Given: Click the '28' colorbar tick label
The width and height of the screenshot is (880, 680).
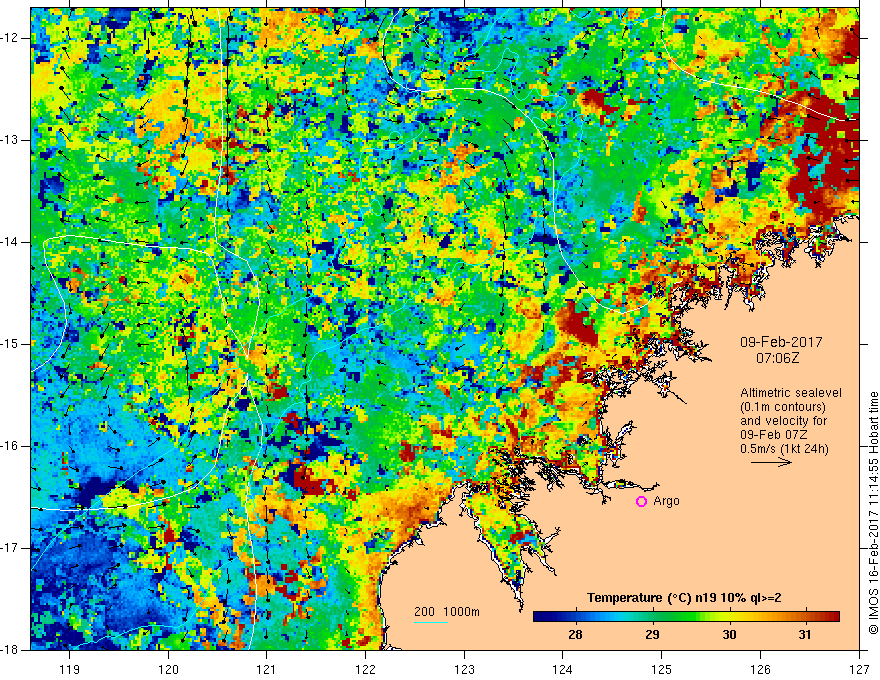Looking at the screenshot, I should click(x=575, y=635).
